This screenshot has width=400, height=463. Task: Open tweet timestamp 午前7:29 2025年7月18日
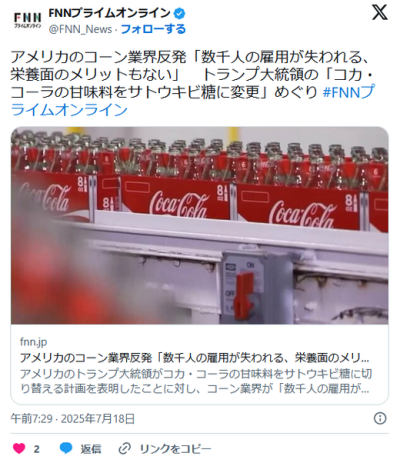[x=73, y=418]
